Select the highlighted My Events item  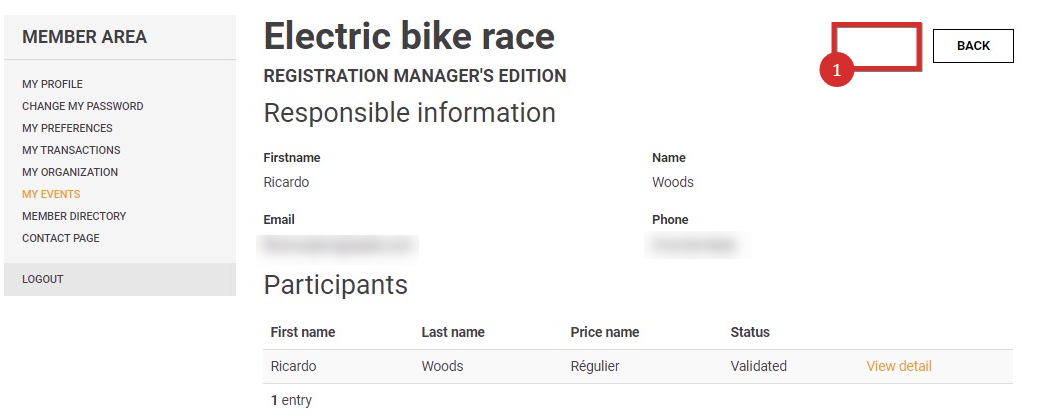(x=51, y=194)
